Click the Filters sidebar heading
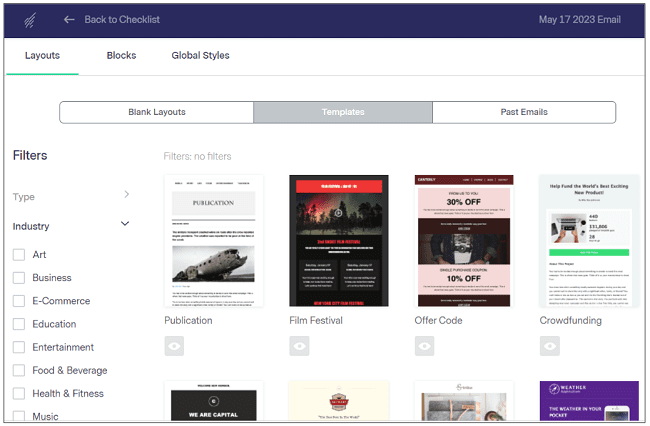This screenshot has height=426, width=650. pos(30,155)
